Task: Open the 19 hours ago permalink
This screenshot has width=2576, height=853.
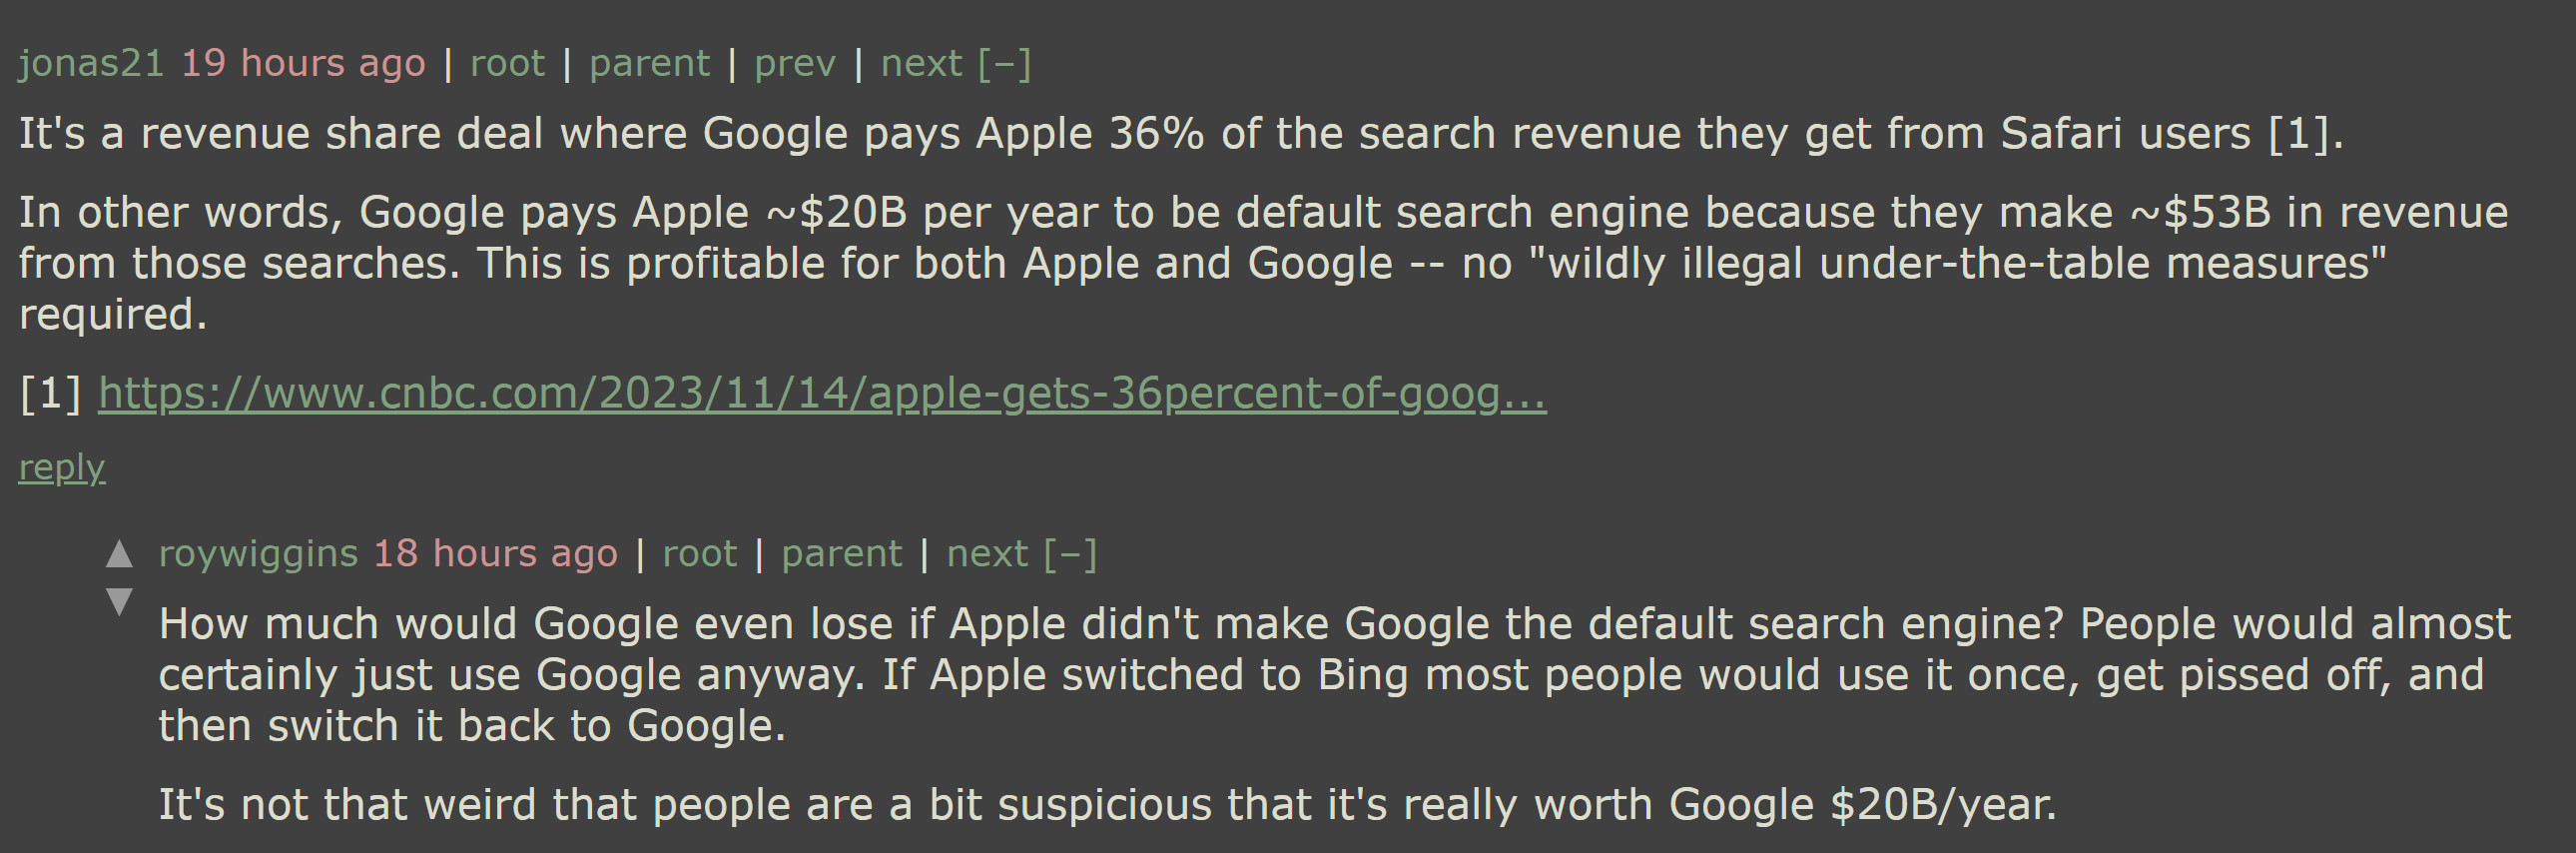Action: 304,64
